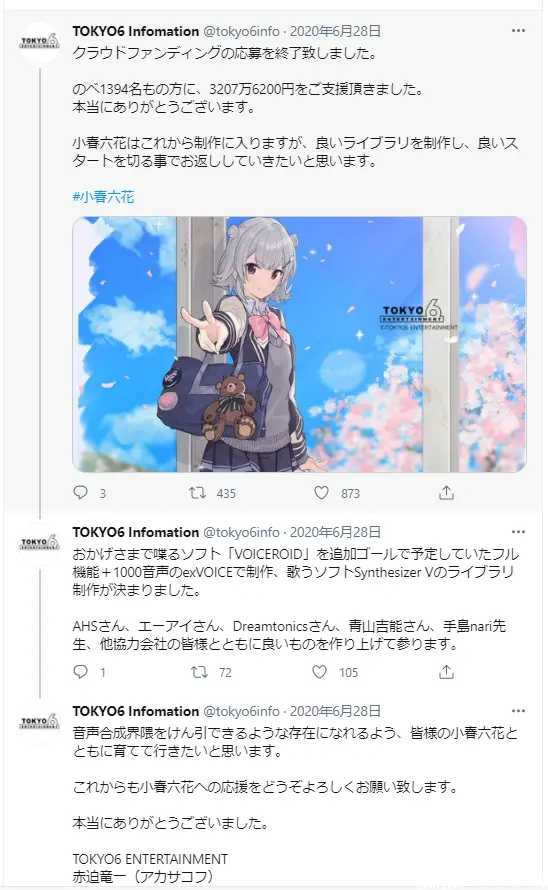Open the more options menu on second tweet
Viewport: 548px width, 890px height.
tap(518, 532)
